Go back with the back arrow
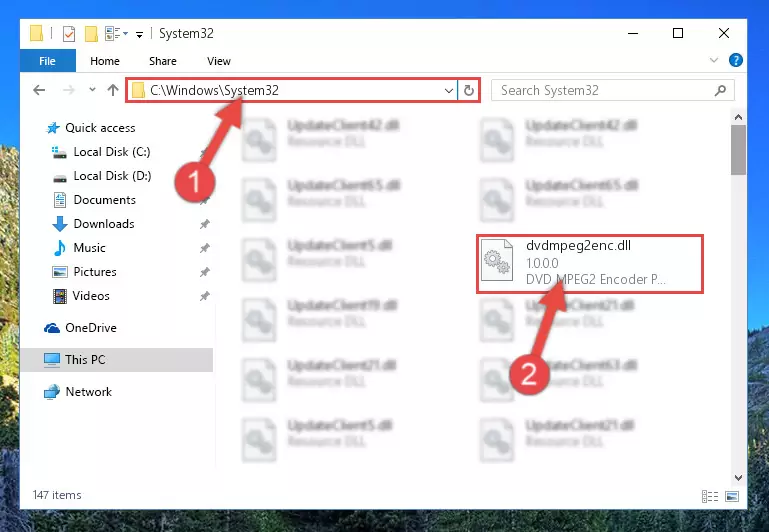Screen dimensions: 769x532 (39, 90)
